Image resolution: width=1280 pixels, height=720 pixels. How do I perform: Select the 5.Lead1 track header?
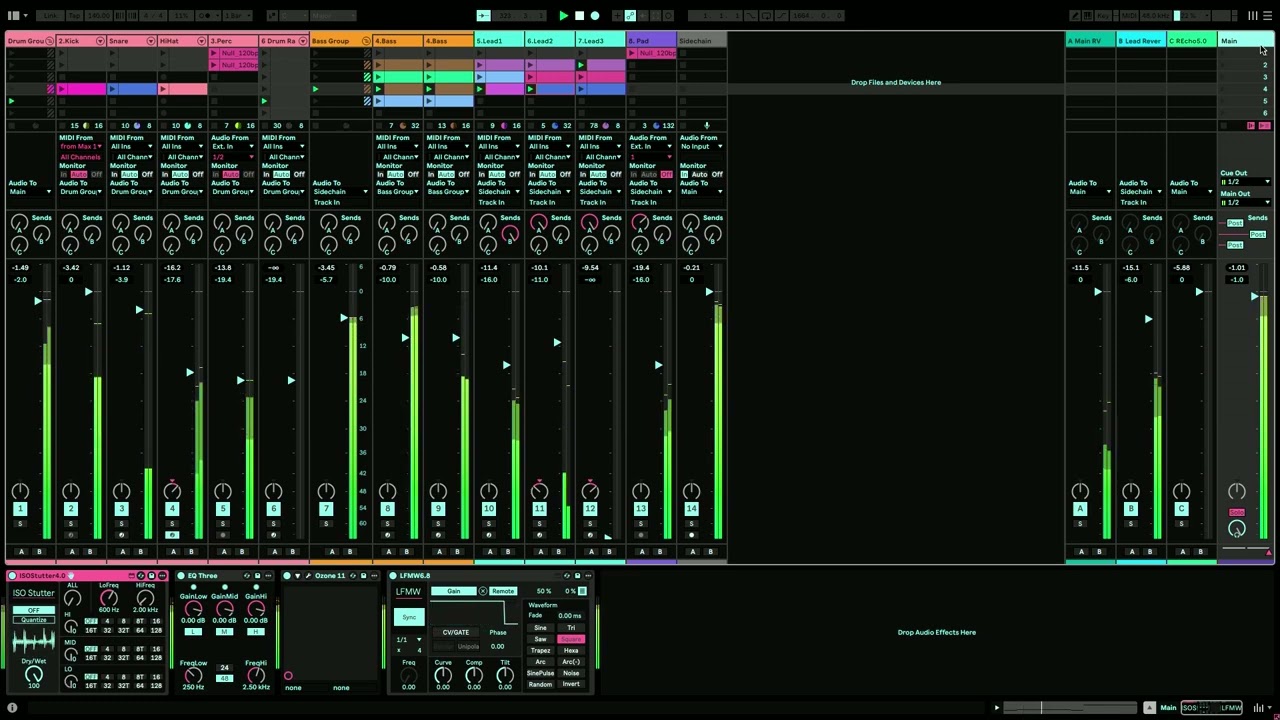(x=500, y=41)
